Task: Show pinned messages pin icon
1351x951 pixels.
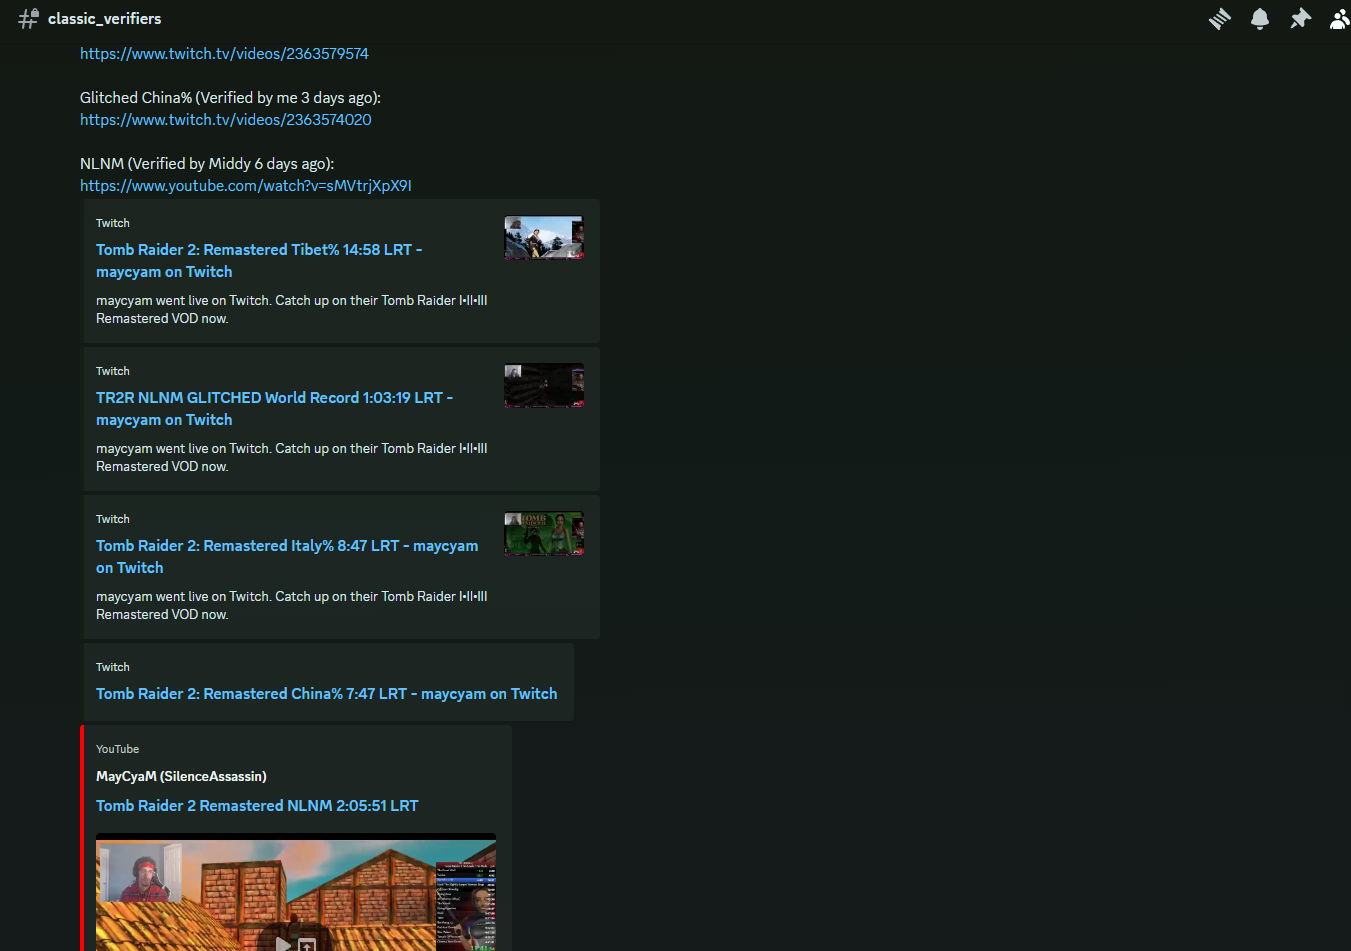Action: (x=1300, y=19)
